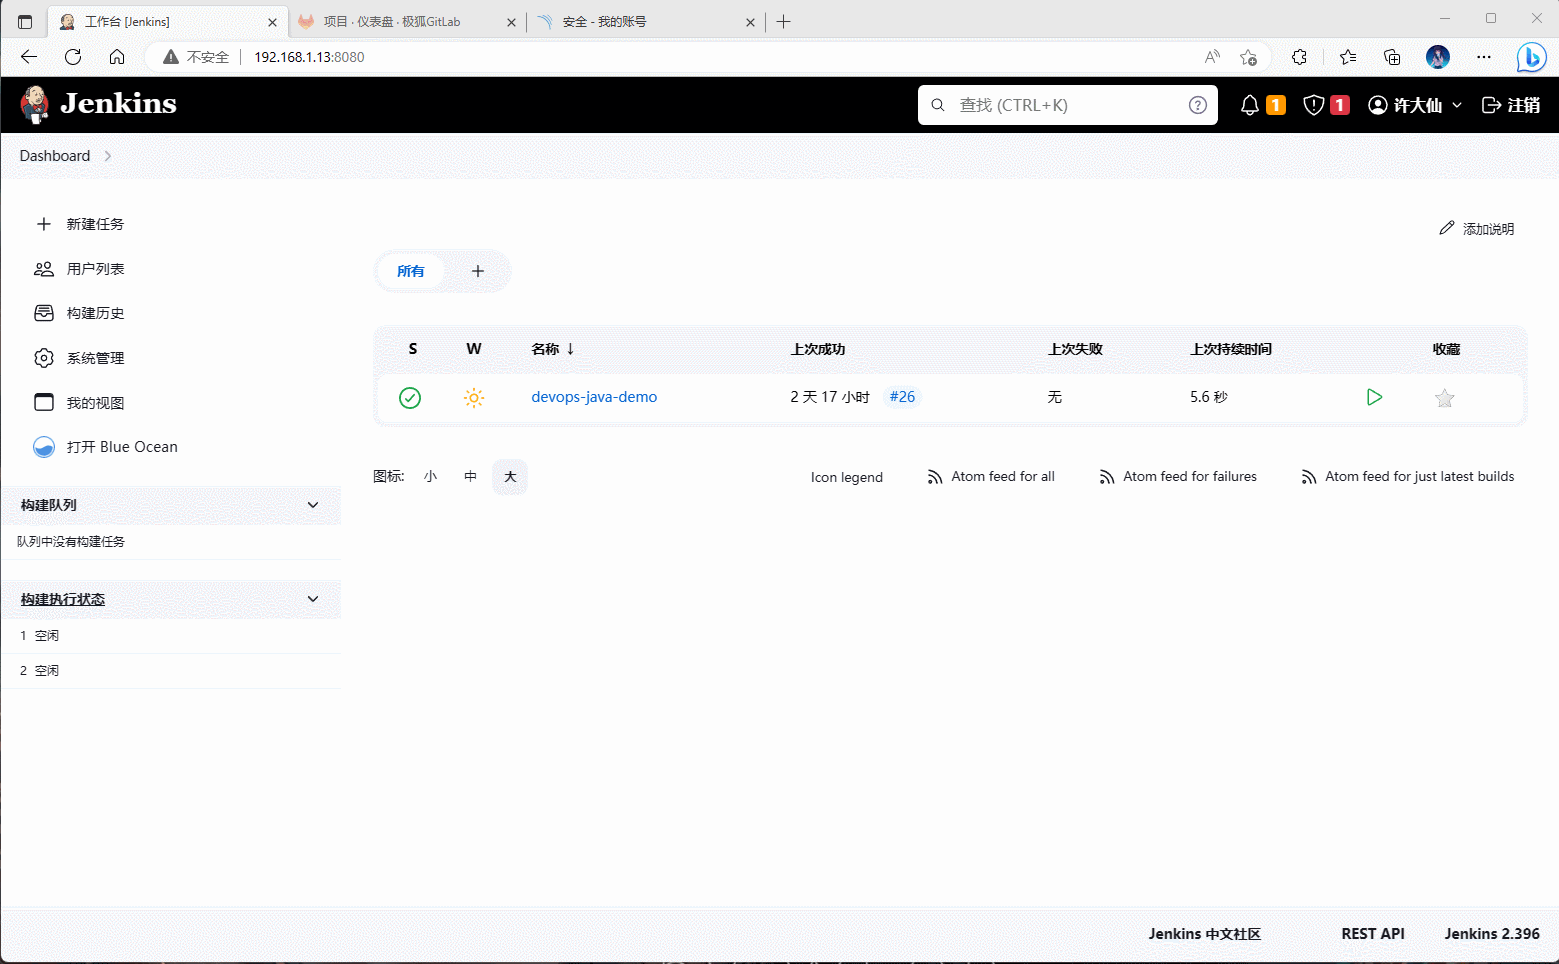
Task: Click the sunny weather health icon
Action: tap(474, 398)
